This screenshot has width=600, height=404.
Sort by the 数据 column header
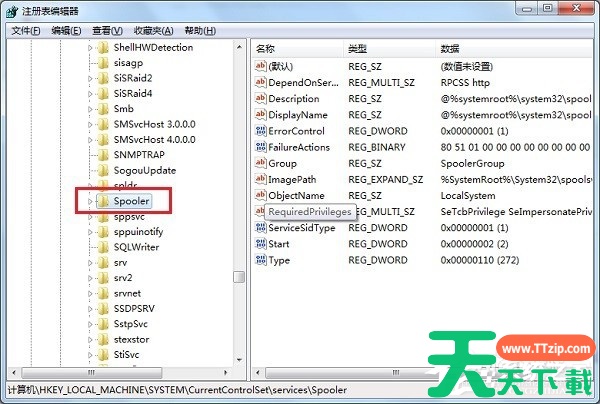click(x=514, y=49)
